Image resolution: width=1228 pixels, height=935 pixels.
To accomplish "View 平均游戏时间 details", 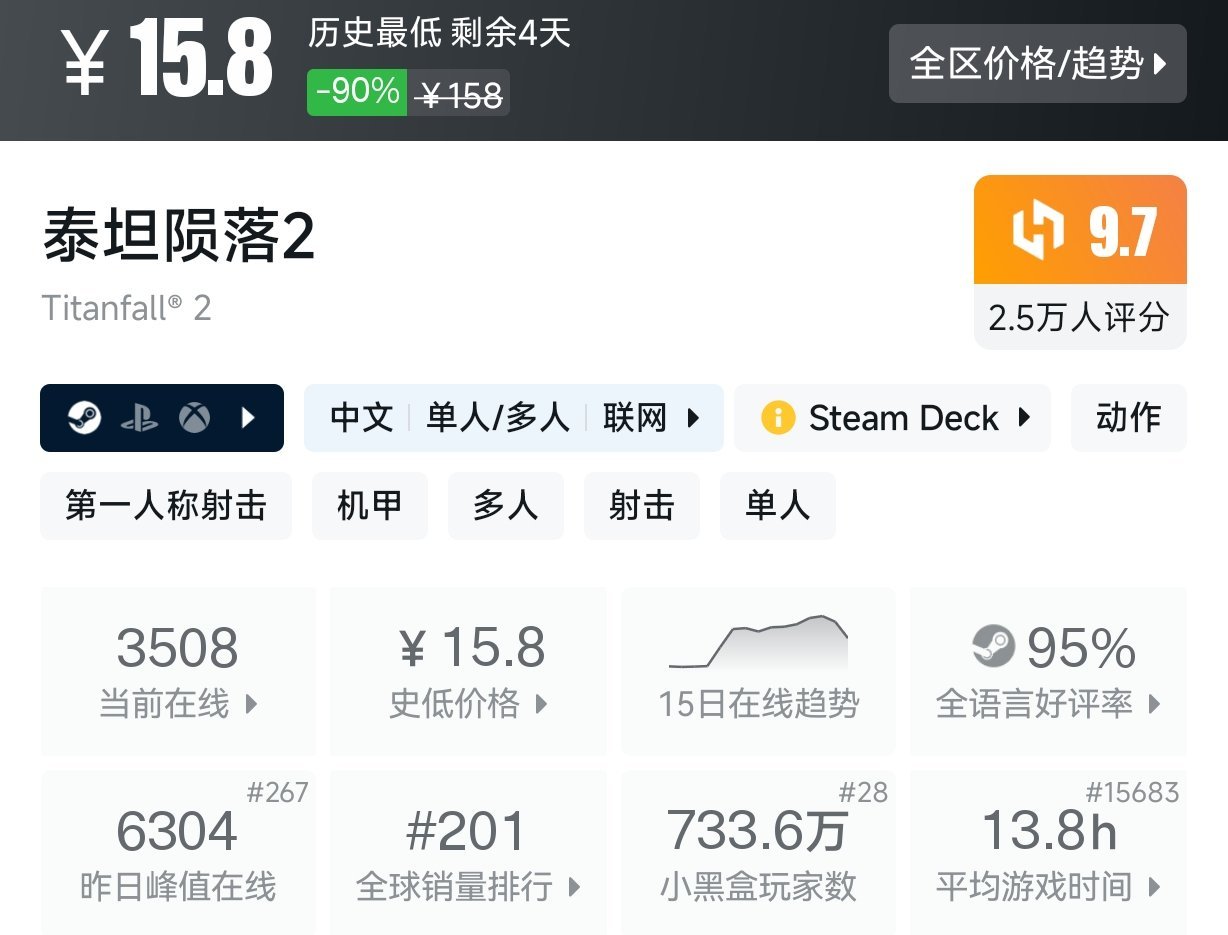I will (x=1048, y=853).
